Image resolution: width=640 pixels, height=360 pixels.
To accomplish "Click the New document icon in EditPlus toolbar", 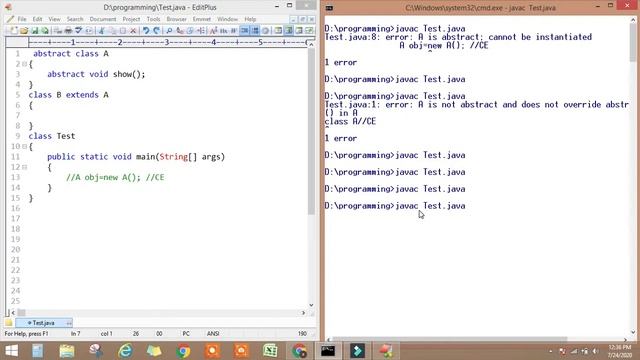I will click(14, 31).
